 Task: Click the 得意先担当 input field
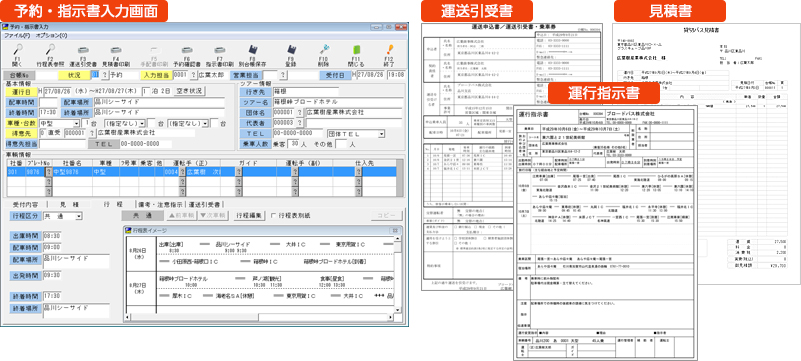(62, 144)
